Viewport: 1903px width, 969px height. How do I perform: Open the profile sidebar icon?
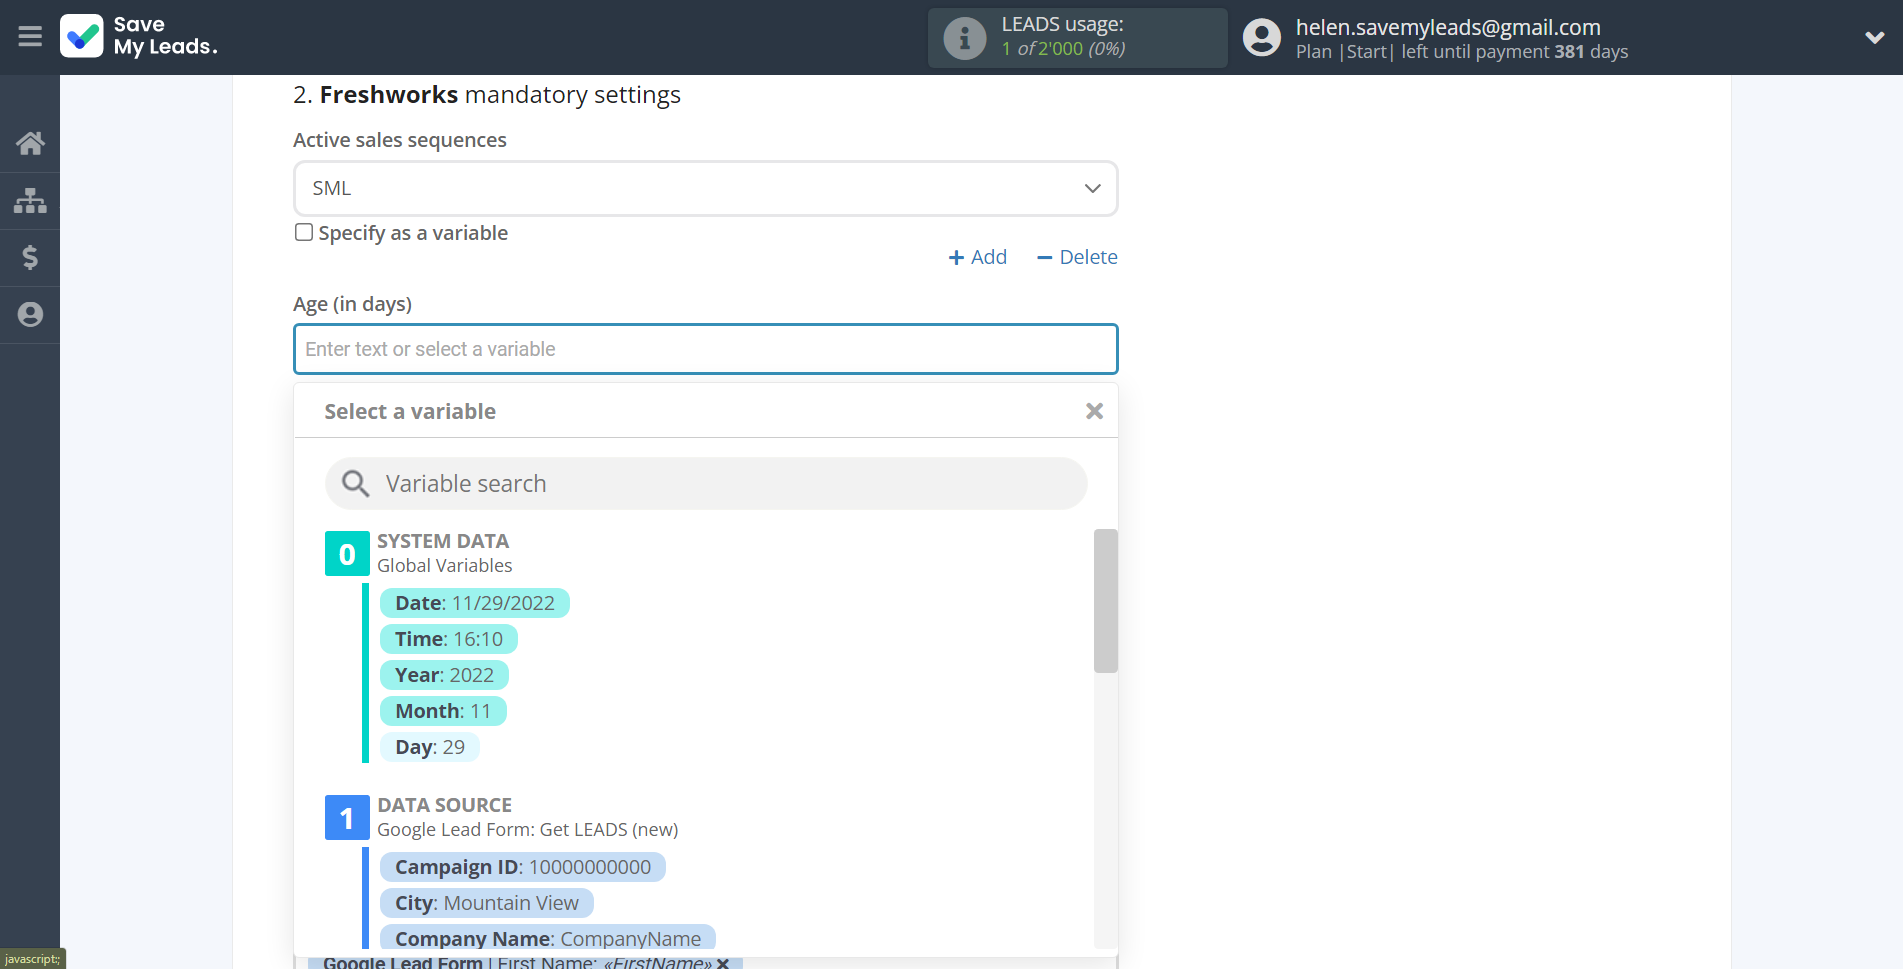30,314
